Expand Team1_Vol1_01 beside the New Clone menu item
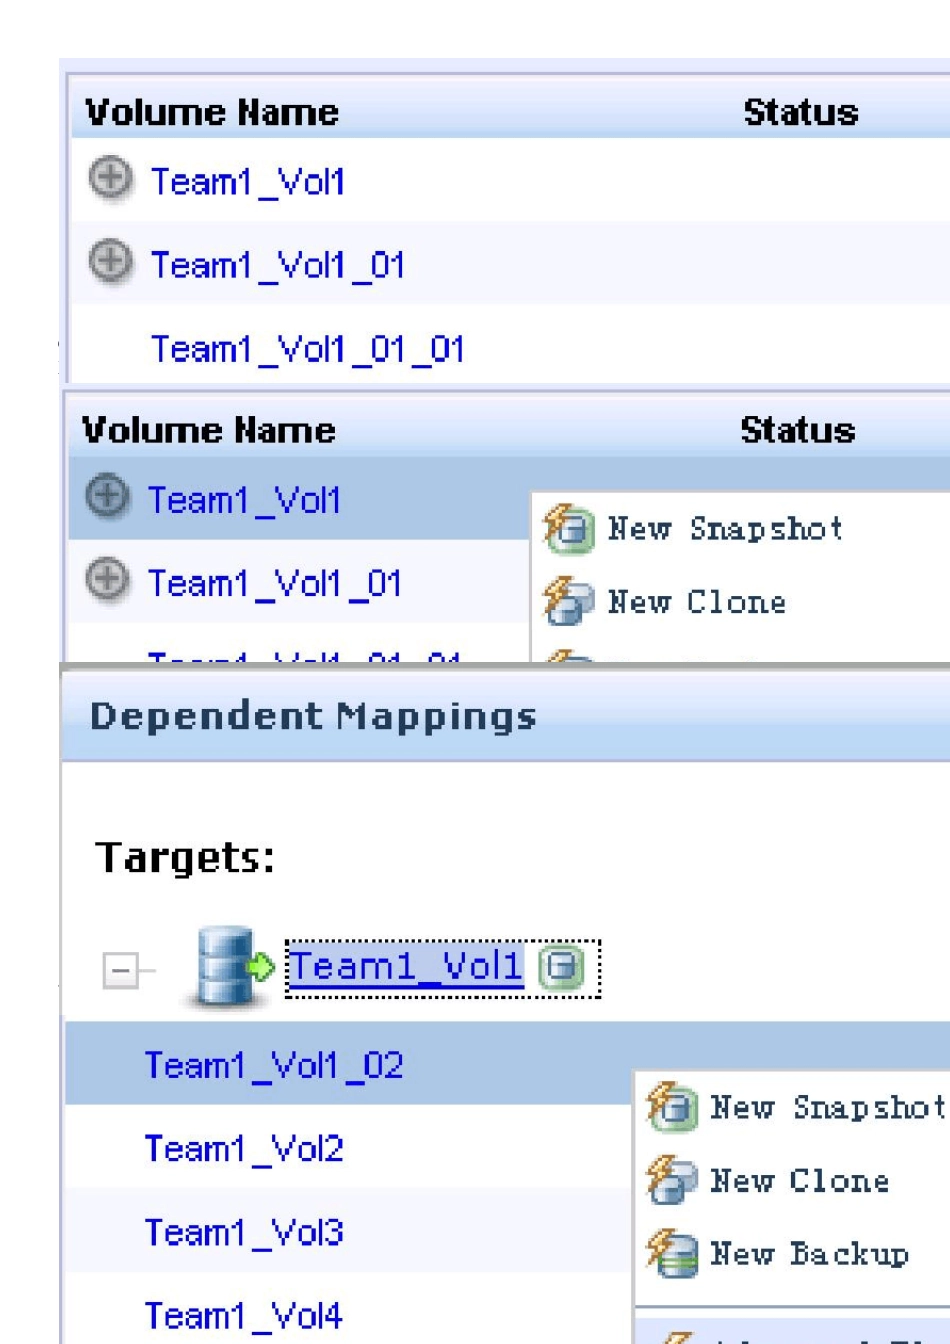This screenshot has height=1344, width=950. click(106, 581)
